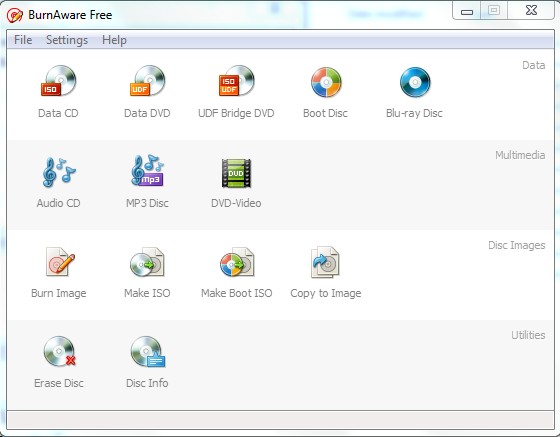Image resolution: width=560 pixels, height=437 pixels.
Task: Open the Help menu
Action: pos(114,40)
